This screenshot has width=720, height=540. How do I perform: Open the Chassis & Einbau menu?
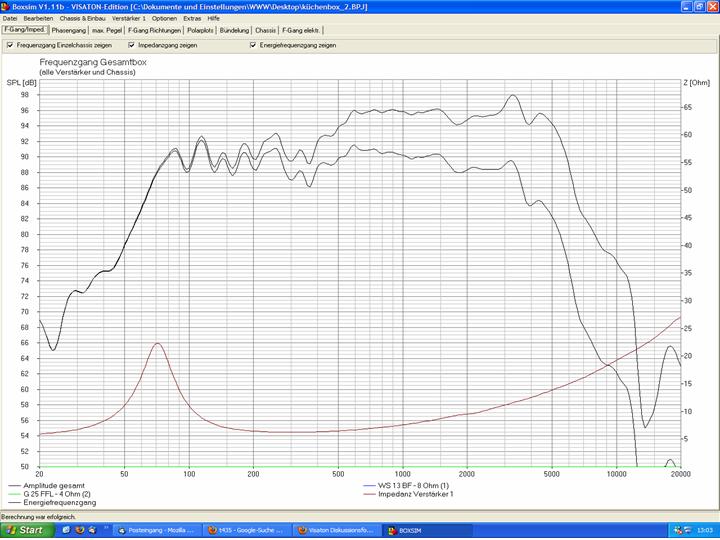[x=82, y=18]
